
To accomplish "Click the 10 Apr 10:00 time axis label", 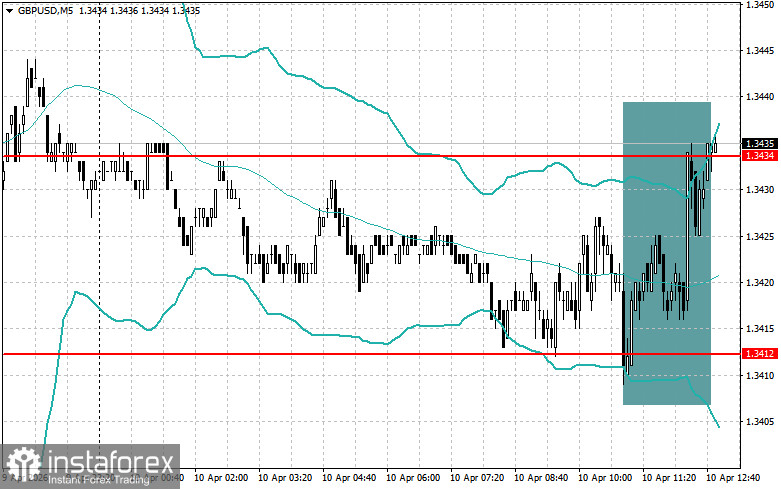I will (605, 478).
